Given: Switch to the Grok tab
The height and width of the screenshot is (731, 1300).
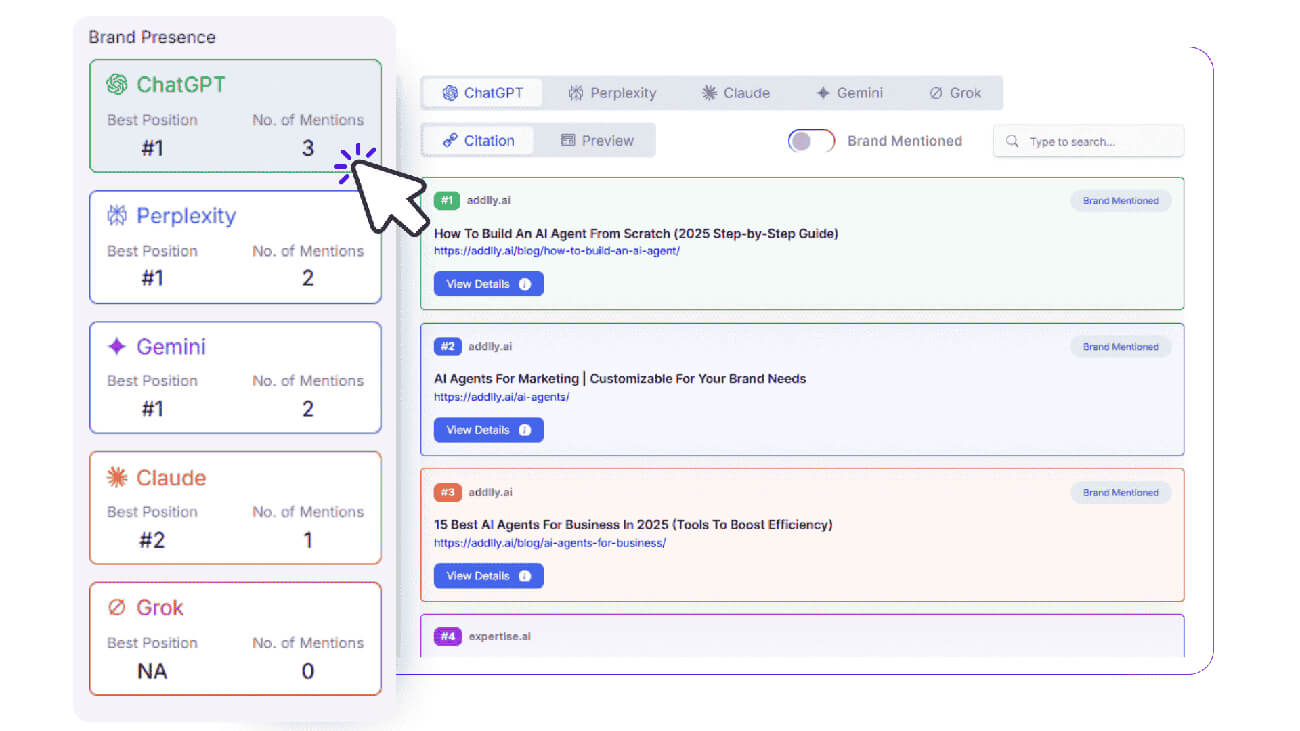Looking at the screenshot, I should pyautogui.click(x=955, y=93).
